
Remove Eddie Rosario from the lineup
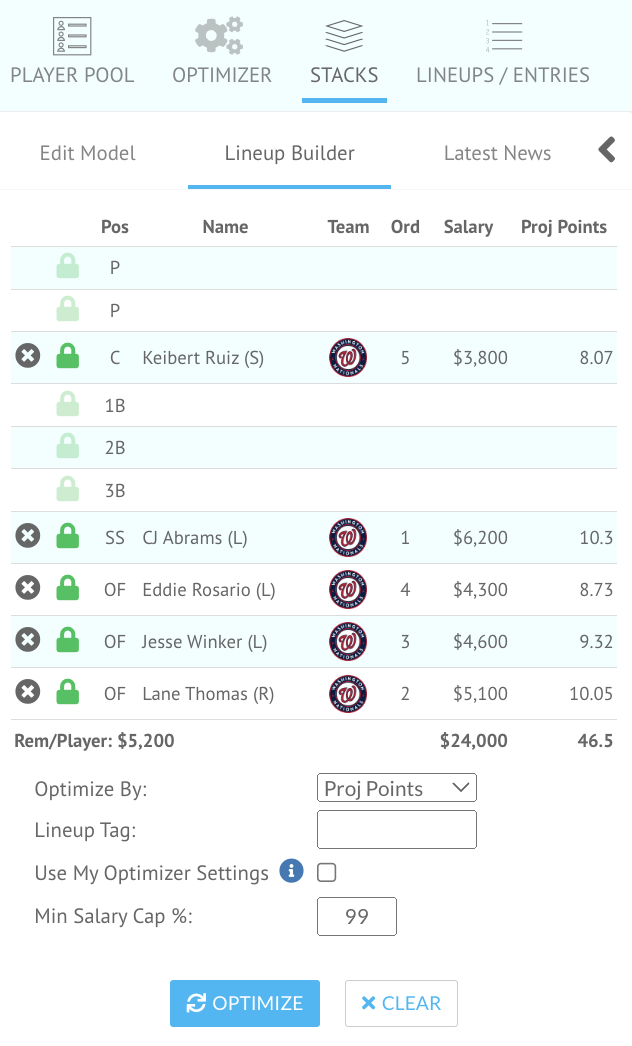[x=27, y=589]
